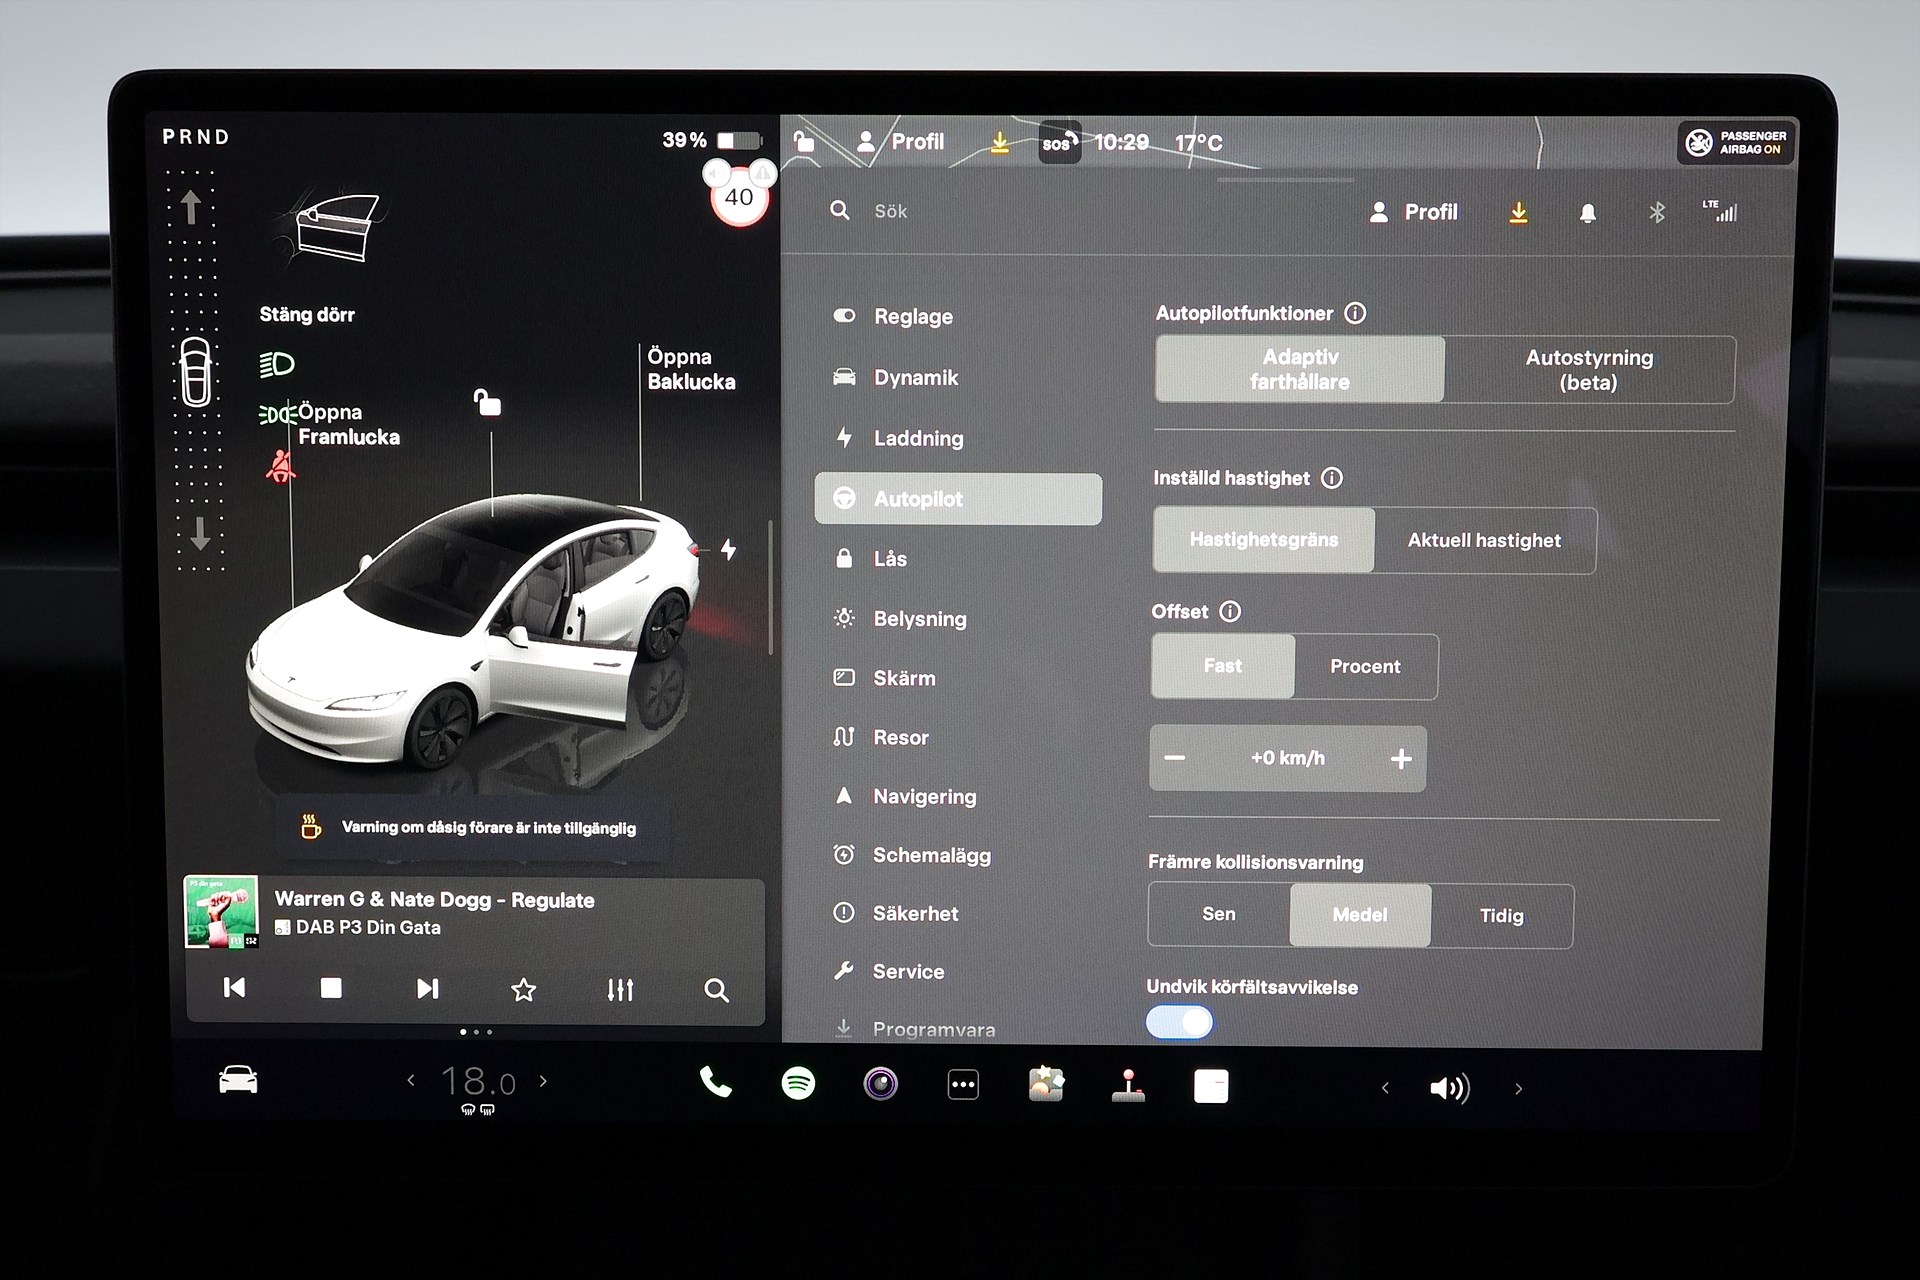Screen dimensions: 1920x1280
Task: Open the all apps menu icon
Action: point(963,1085)
